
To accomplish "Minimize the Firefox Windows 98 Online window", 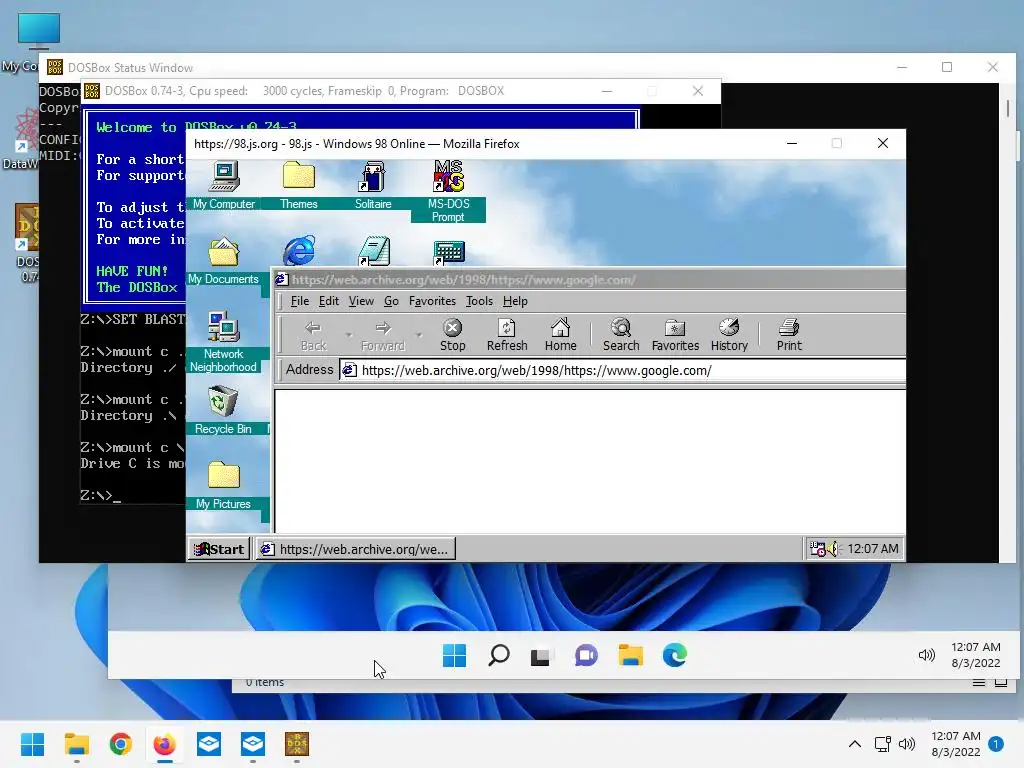I will pyautogui.click(x=792, y=144).
